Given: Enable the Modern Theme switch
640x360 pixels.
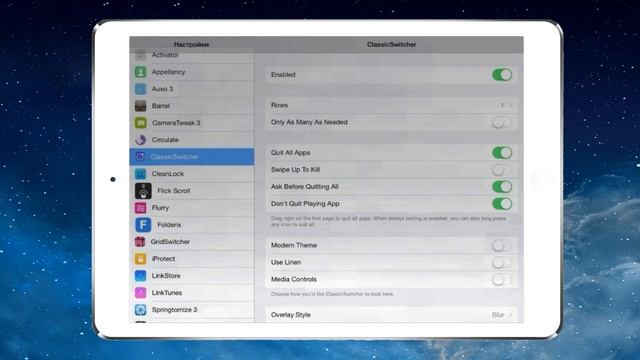Looking at the screenshot, I should (x=502, y=245).
